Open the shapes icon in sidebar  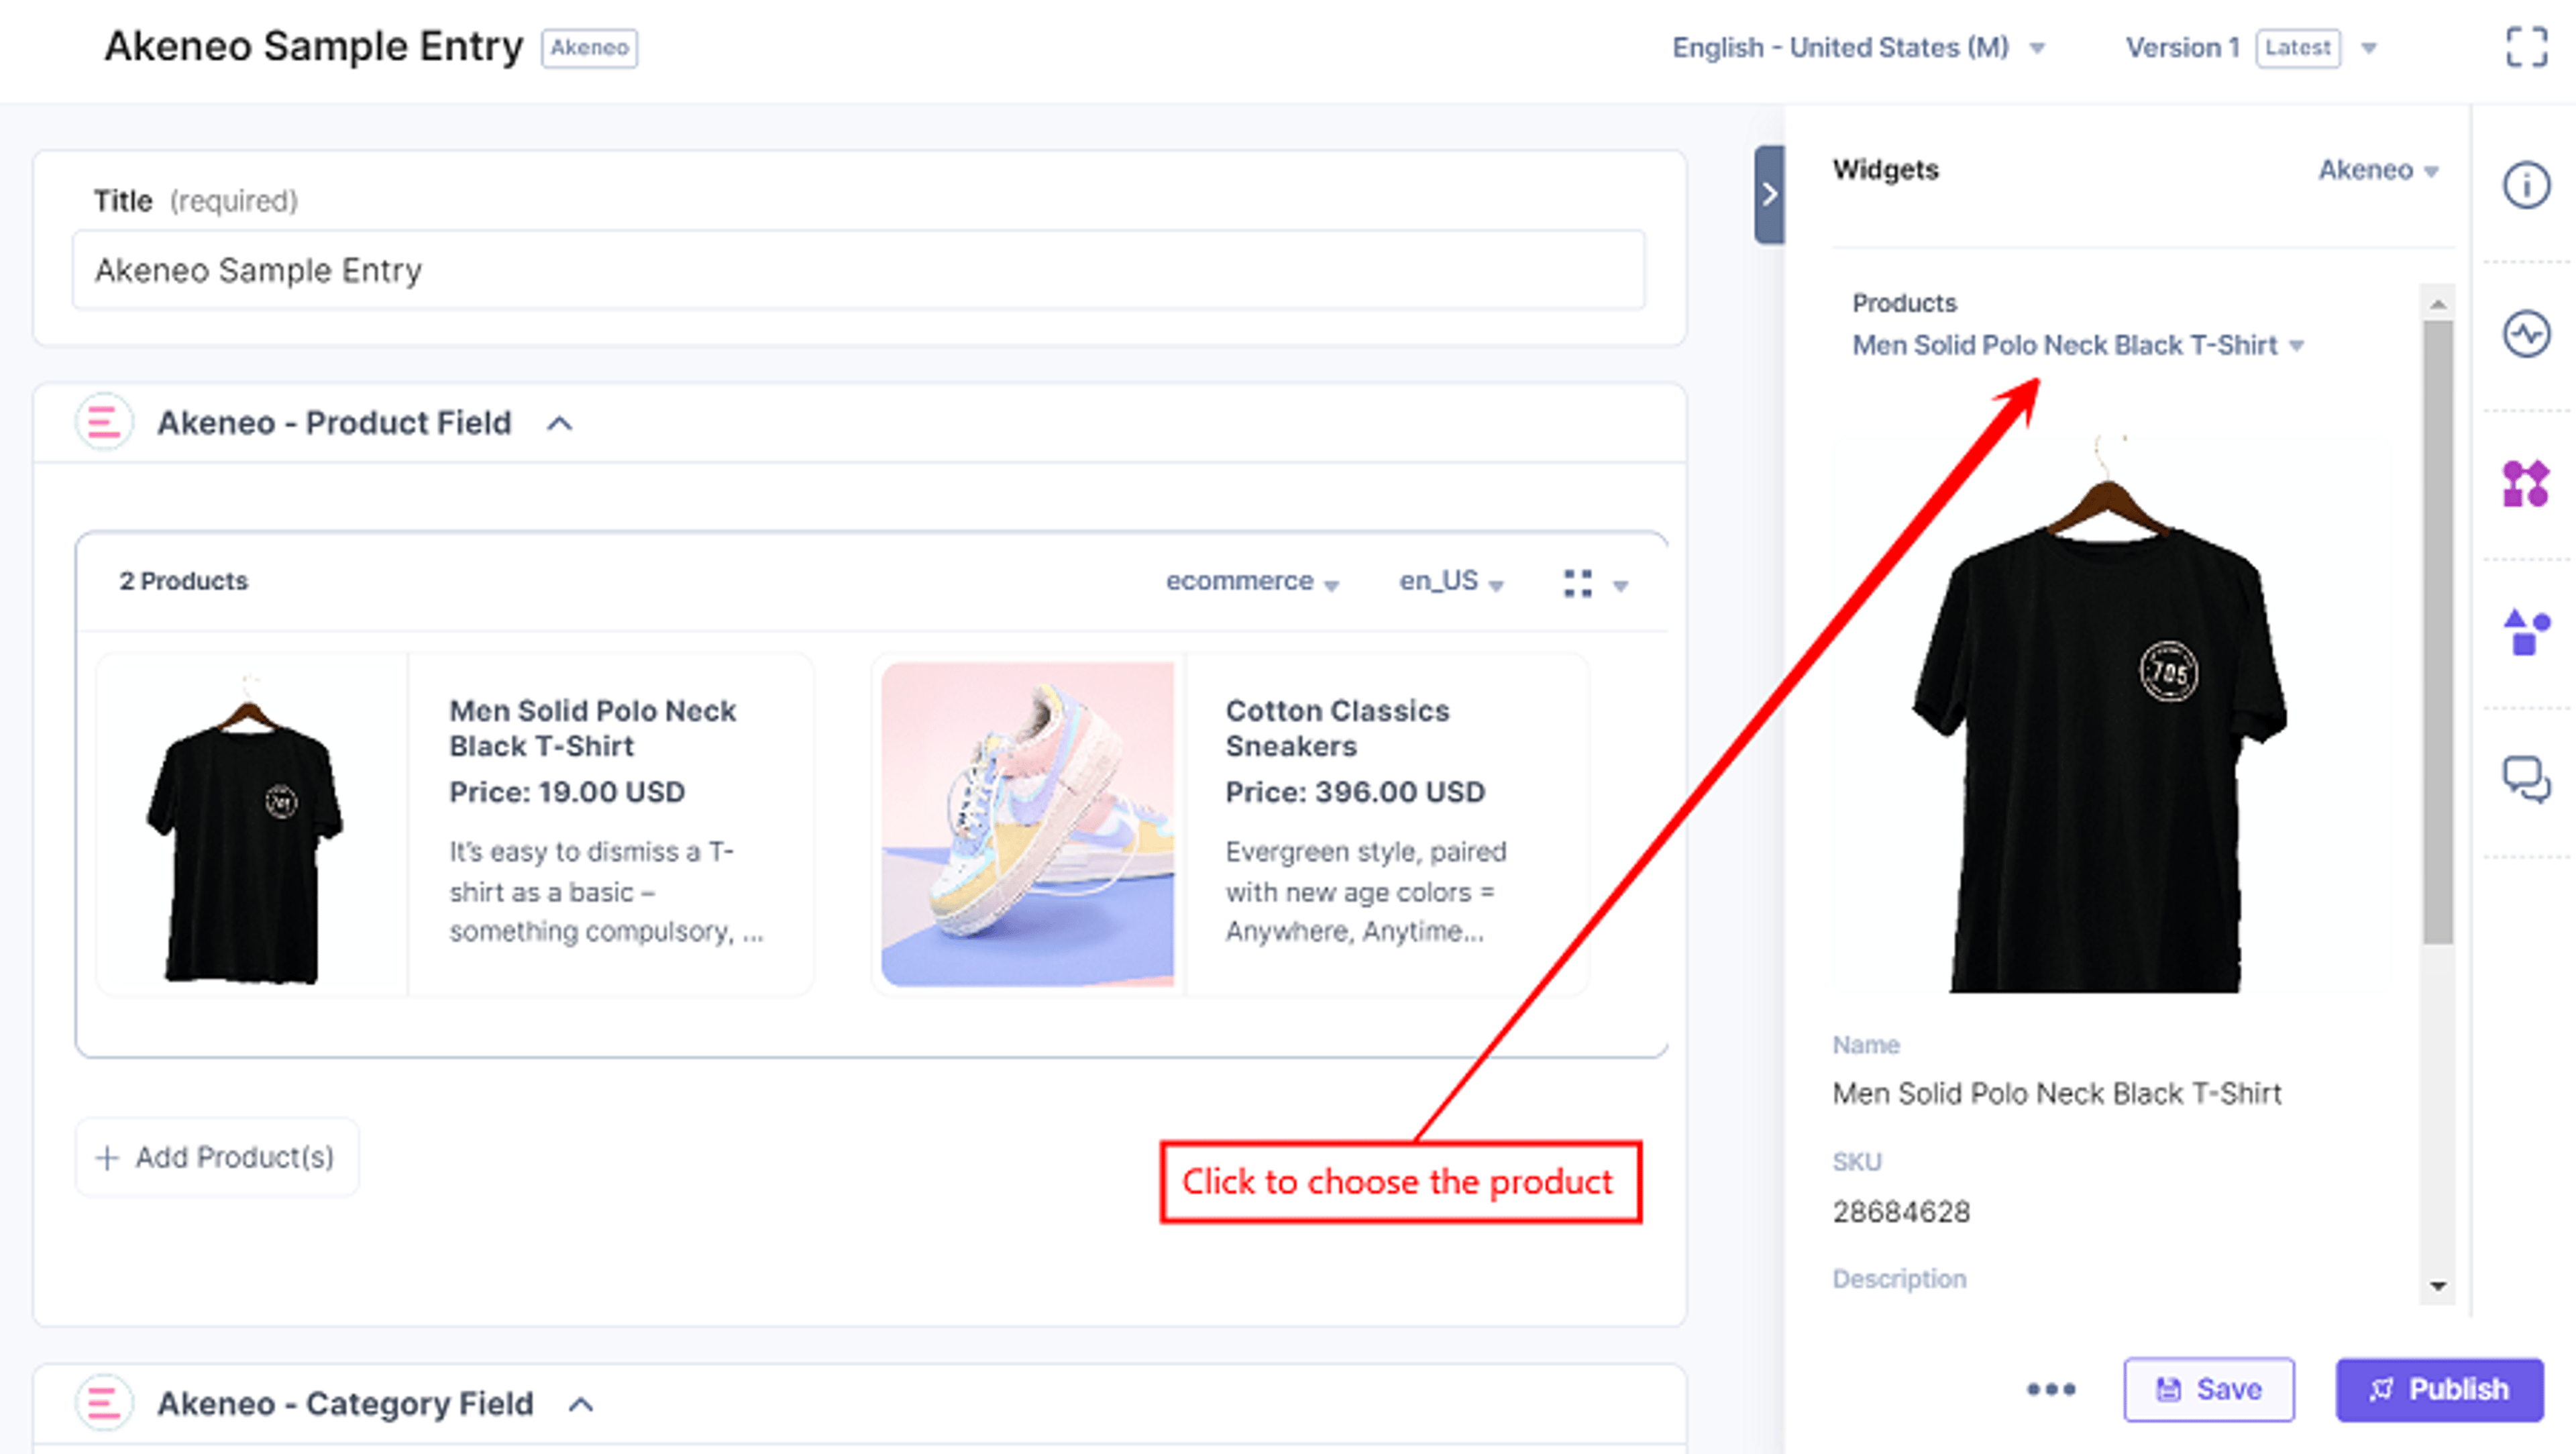[x=2526, y=632]
